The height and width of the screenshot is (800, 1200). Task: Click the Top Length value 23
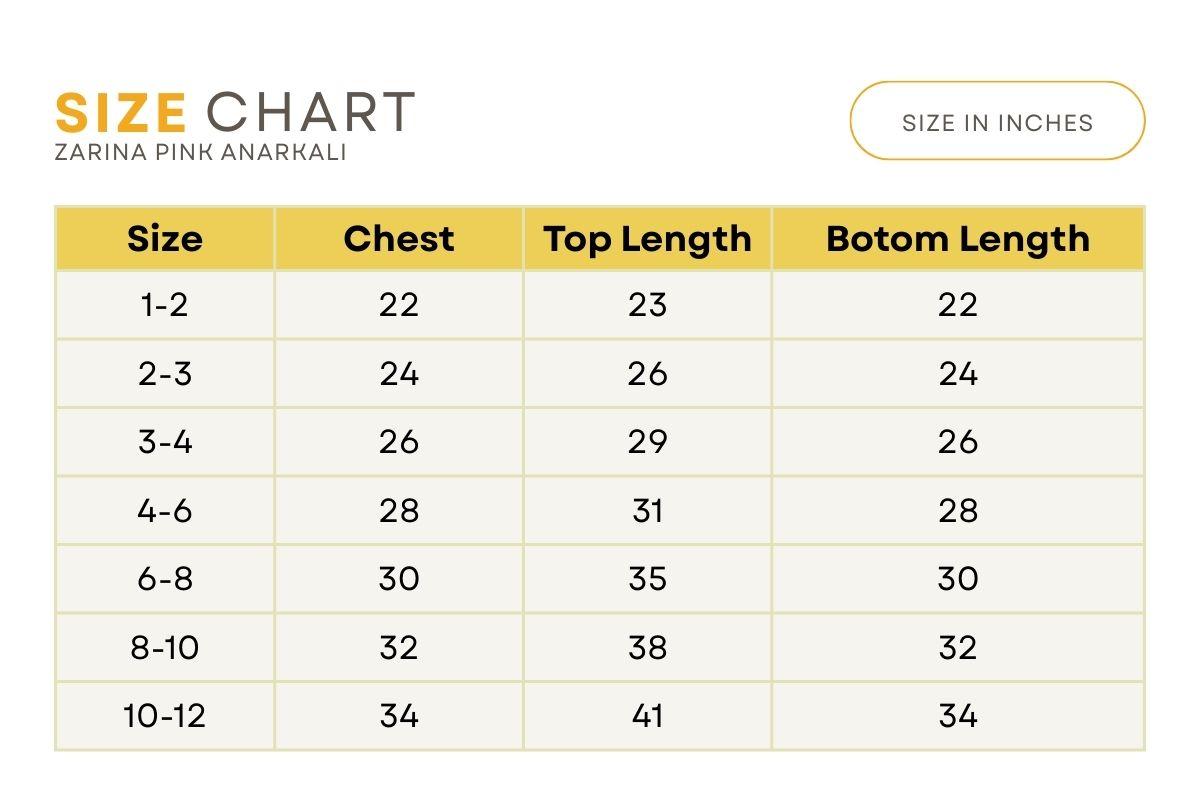point(647,305)
